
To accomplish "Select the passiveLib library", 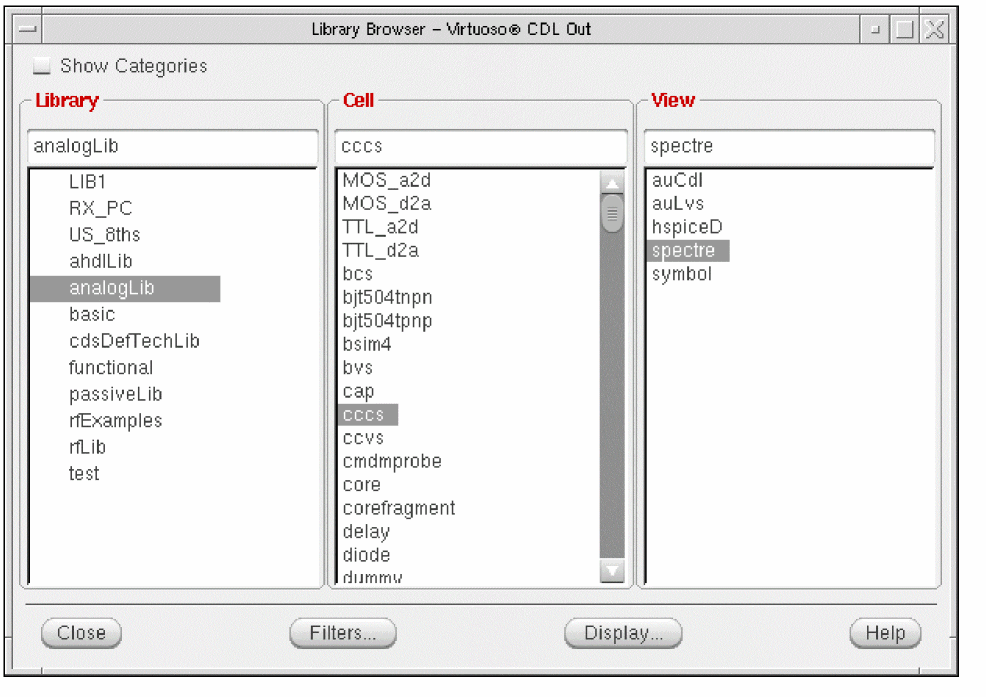I will pos(116,394).
